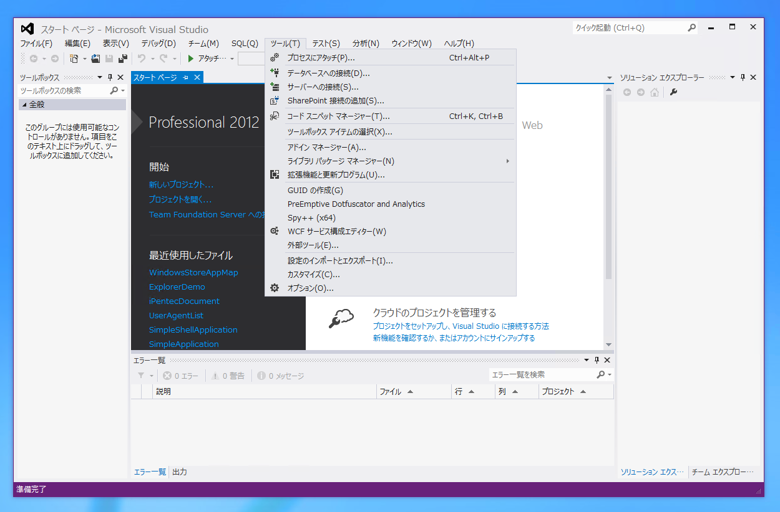Click the quick launch search magnifier icon
780x512 pixels.
tap(691, 28)
